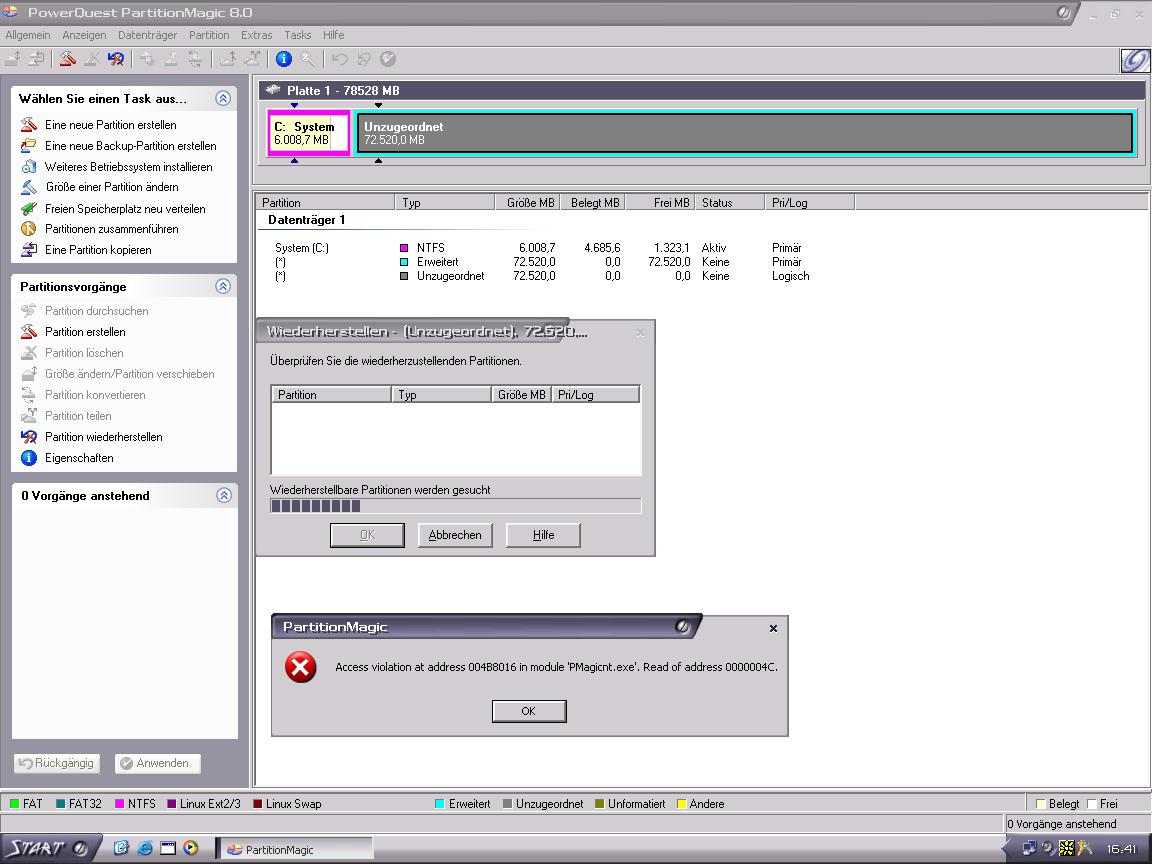Click PartitionMagic taskbar button
Screen dimensions: 1152x864
pos(295,849)
